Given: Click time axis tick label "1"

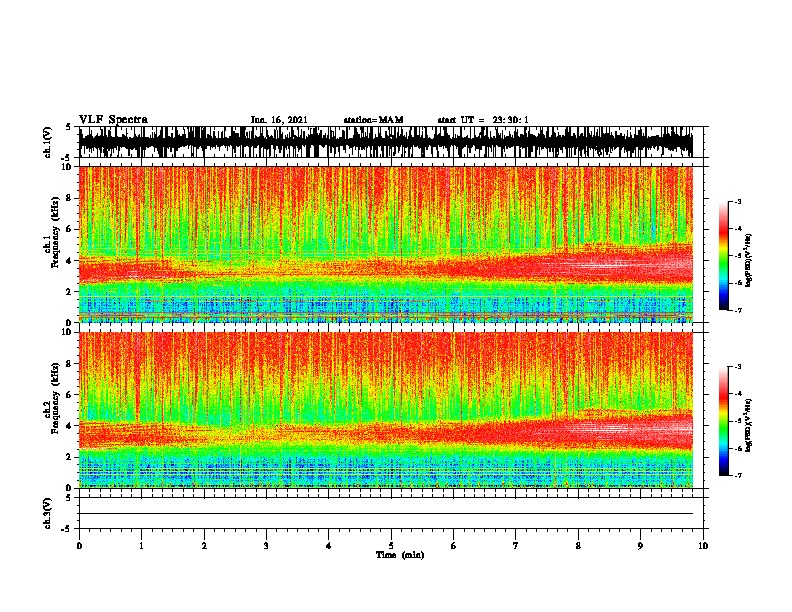Looking at the screenshot, I should click(141, 546).
